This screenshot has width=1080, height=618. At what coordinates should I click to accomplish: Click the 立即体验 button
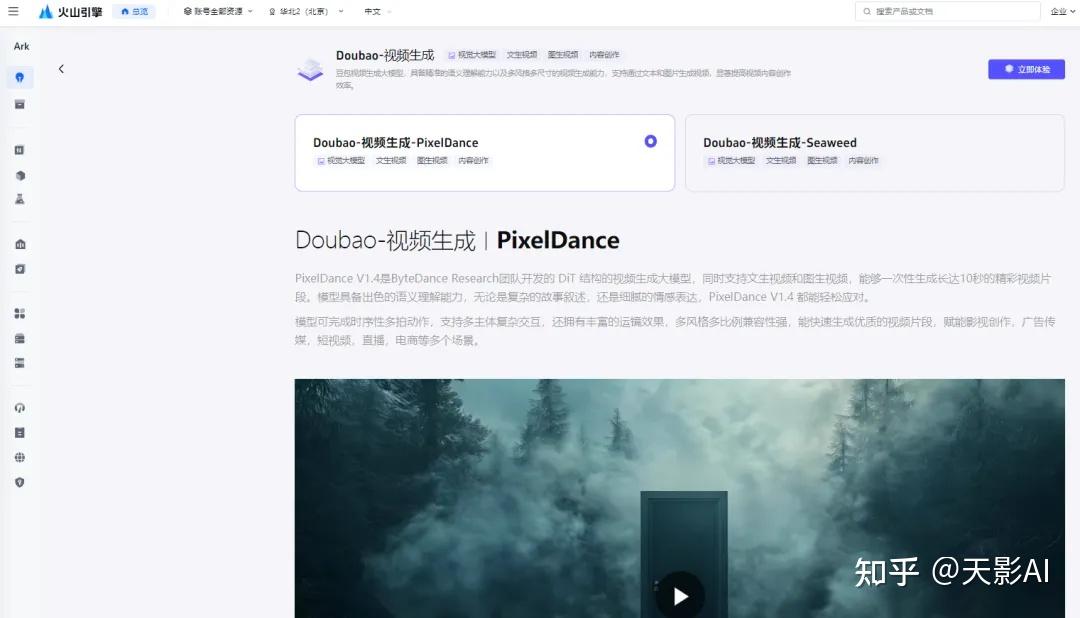[1025, 68]
